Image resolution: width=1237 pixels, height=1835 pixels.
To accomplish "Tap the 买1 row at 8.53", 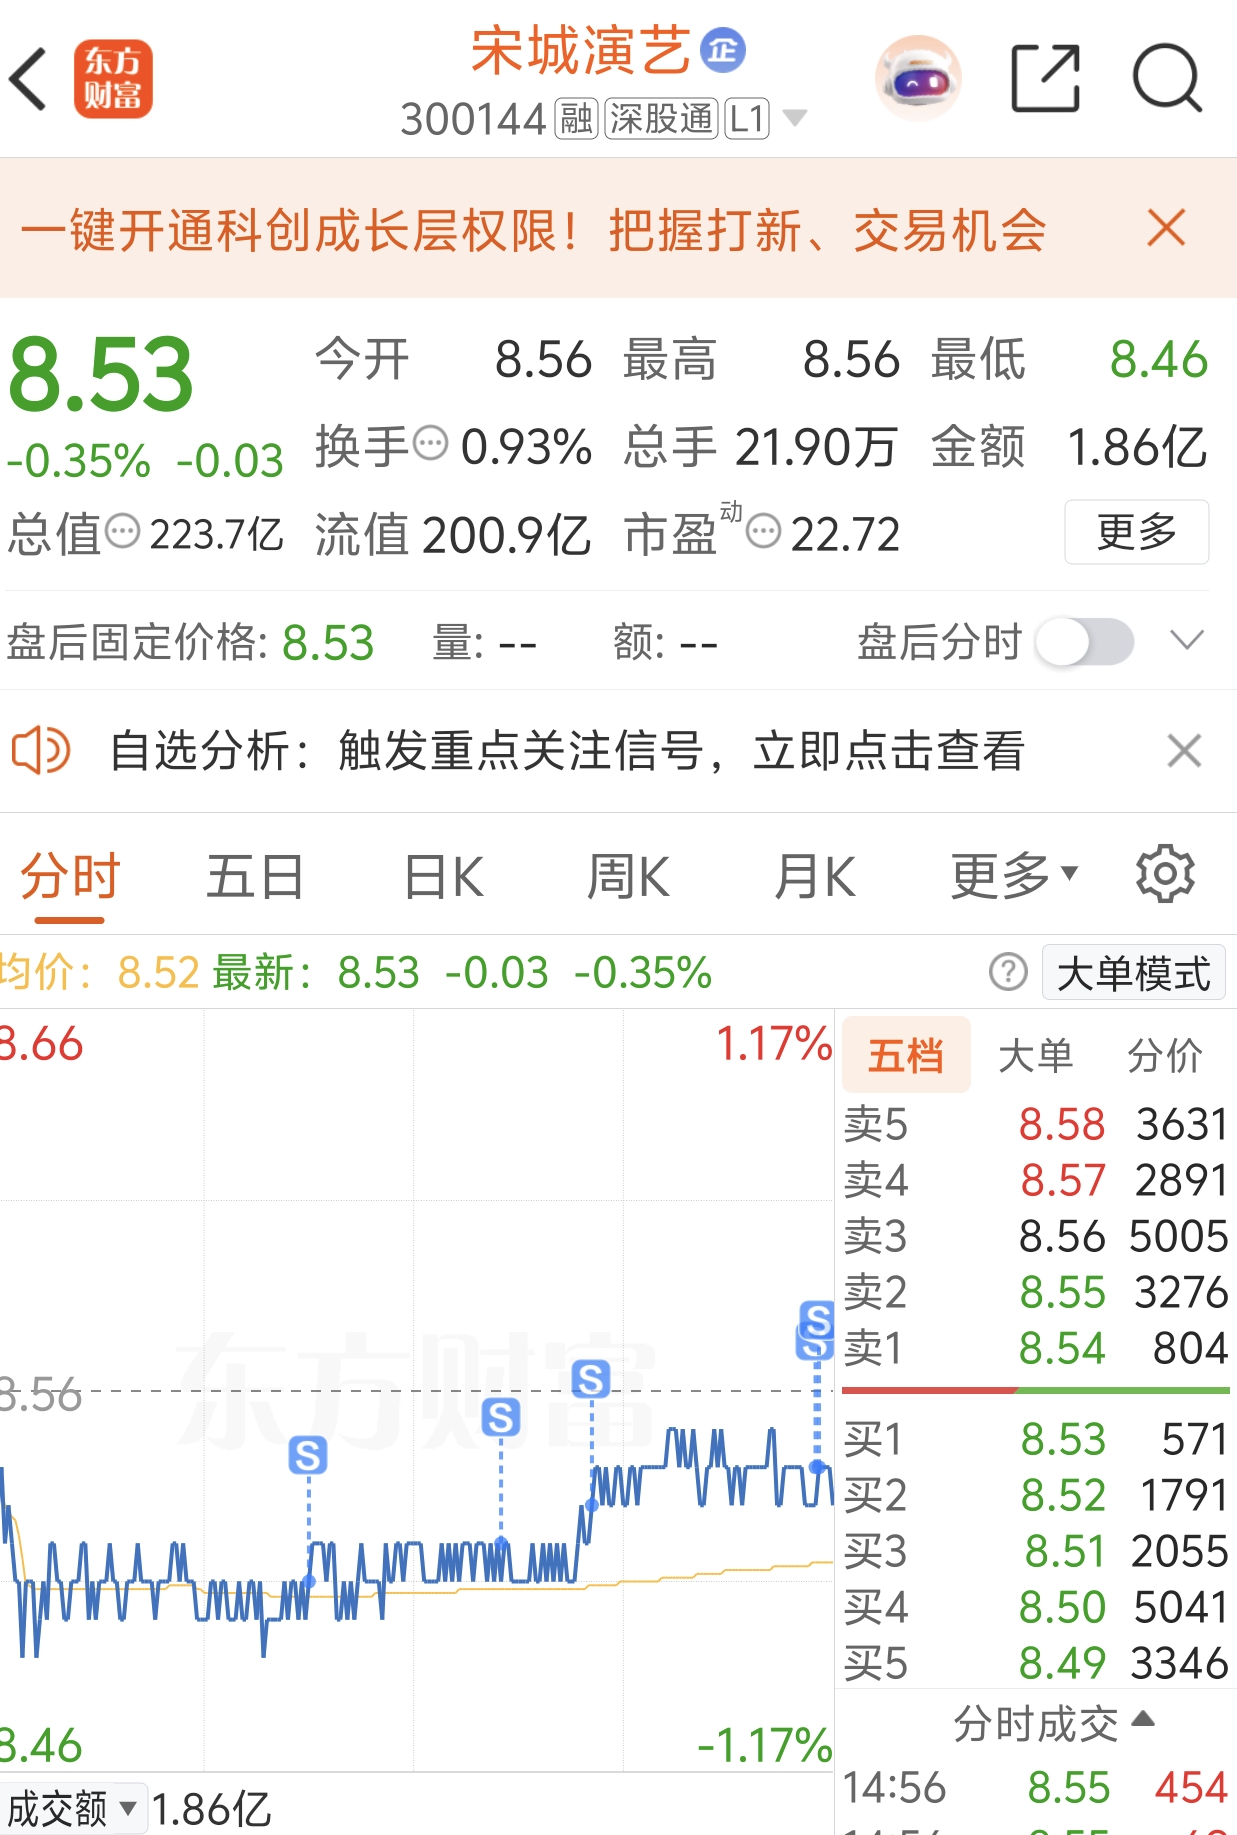I will [x=1035, y=1439].
